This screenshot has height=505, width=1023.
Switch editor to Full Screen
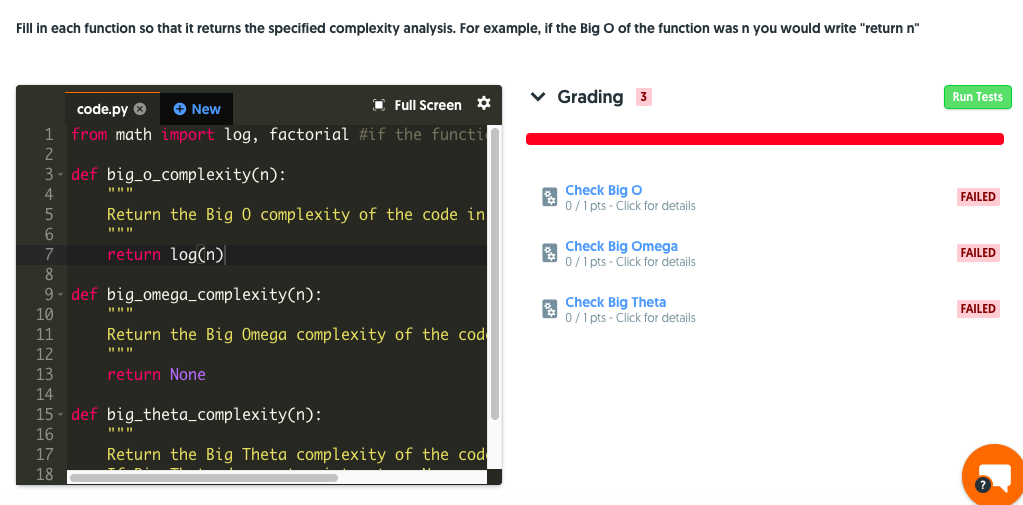click(417, 105)
